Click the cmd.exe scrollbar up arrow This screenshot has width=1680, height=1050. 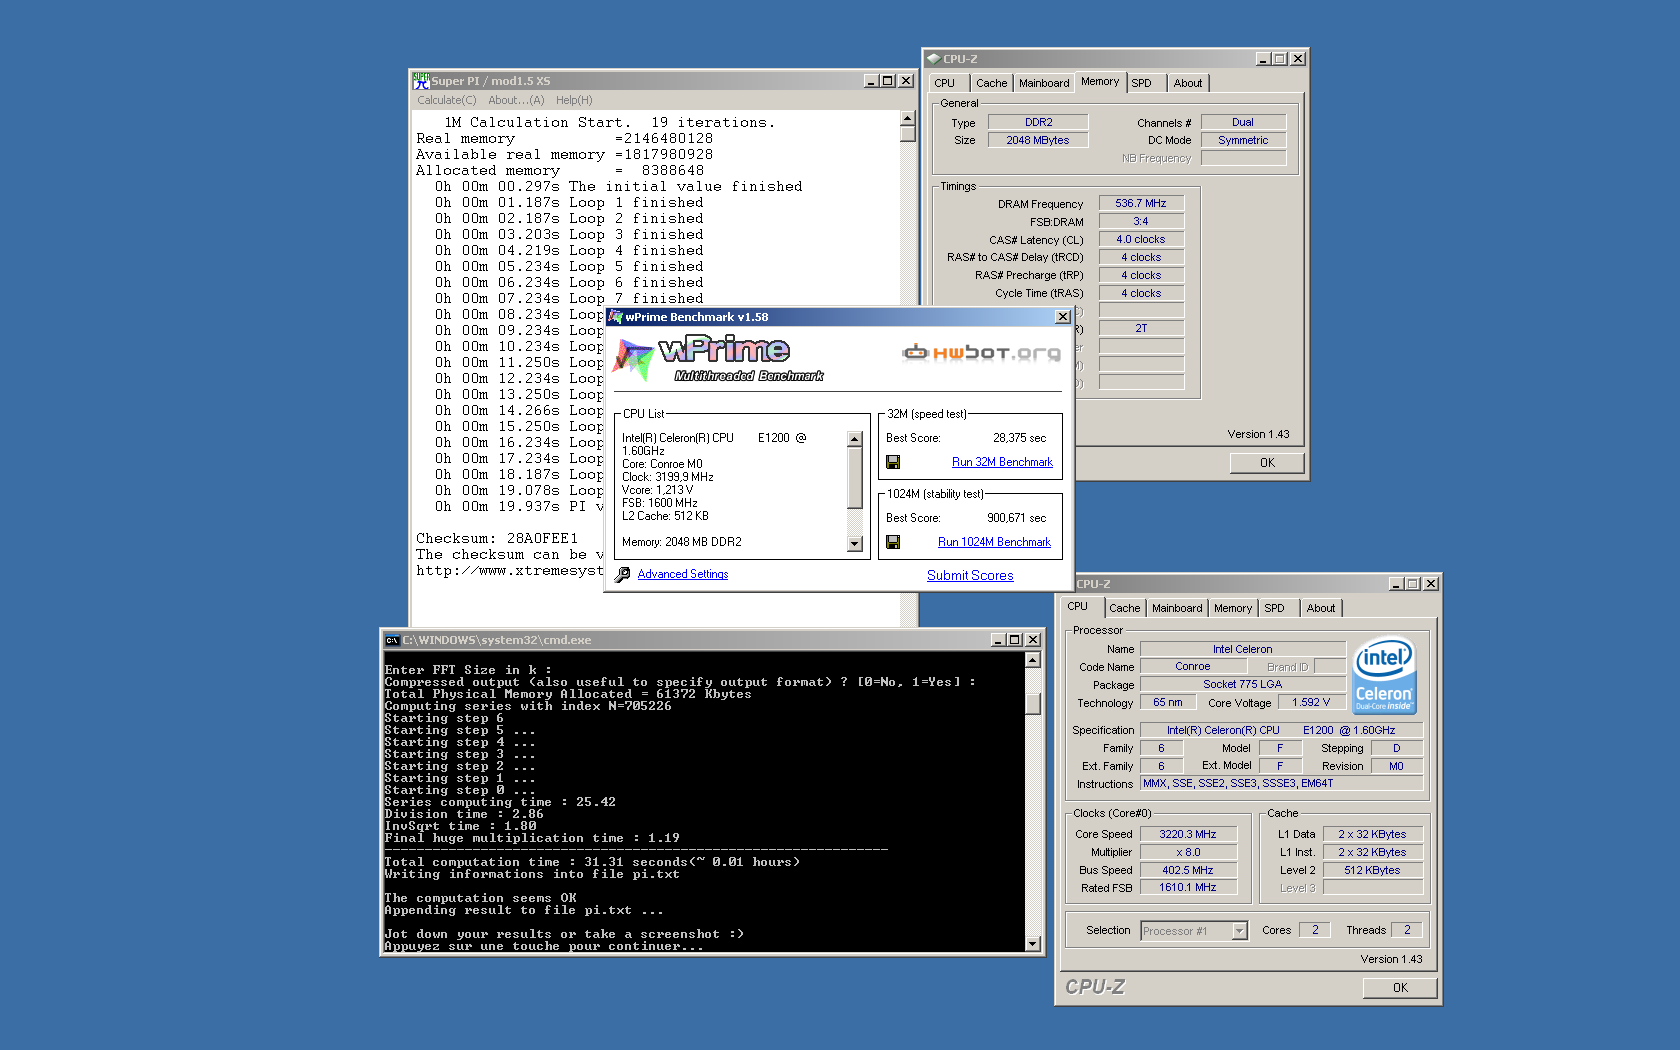1033,660
